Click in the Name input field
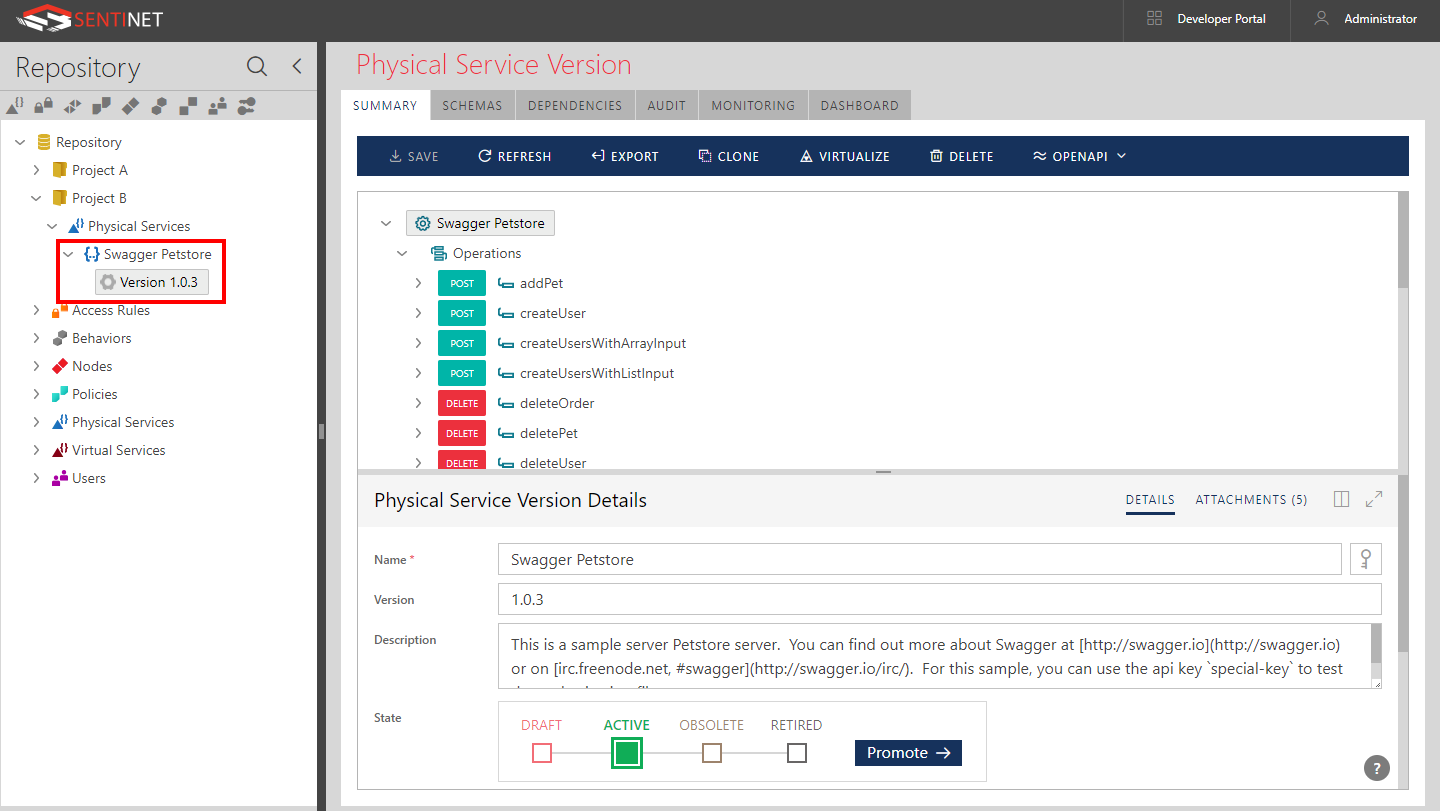 coord(919,560)
